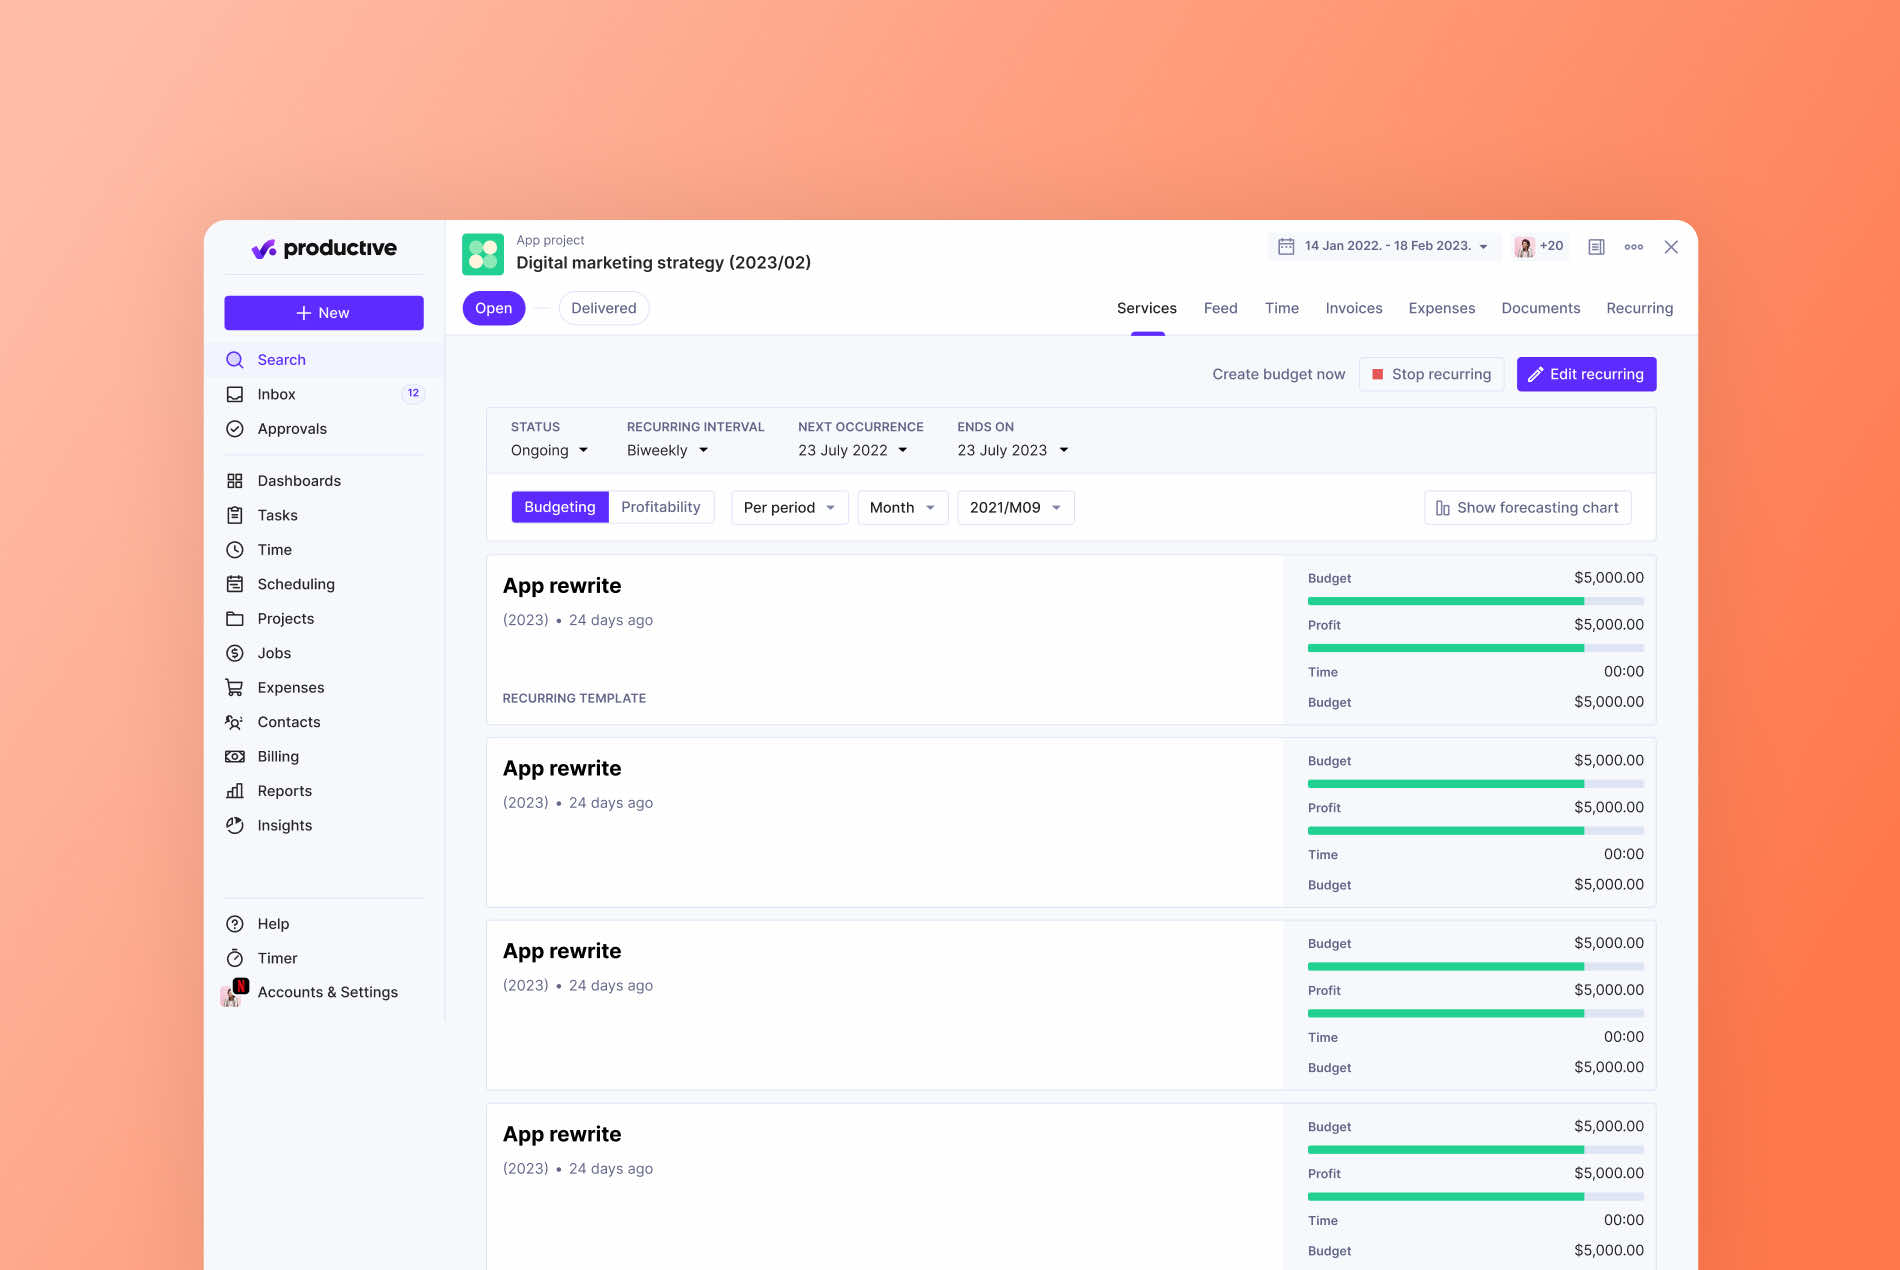Open Expenses via the cart icon
Viewport: 1900px width, 1270px height.
[x=234, y=687]
